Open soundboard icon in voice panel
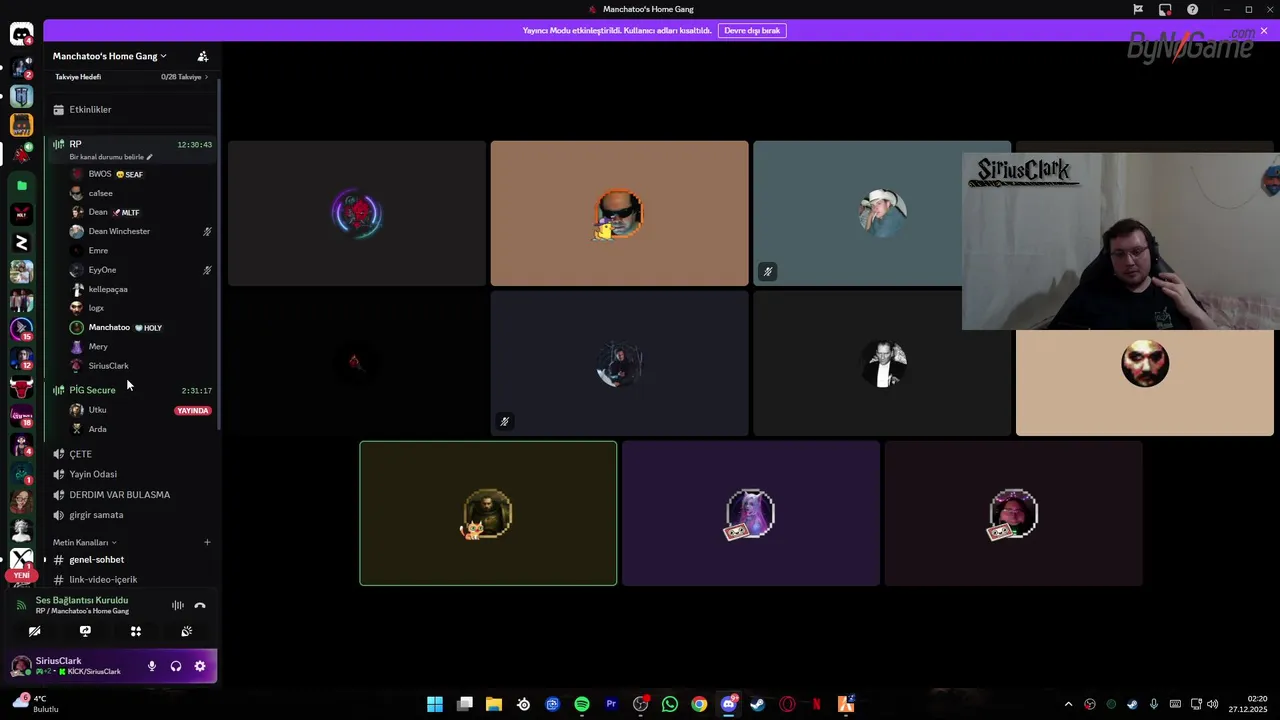The image size is (1280, 720). click(x=186, y=631)
